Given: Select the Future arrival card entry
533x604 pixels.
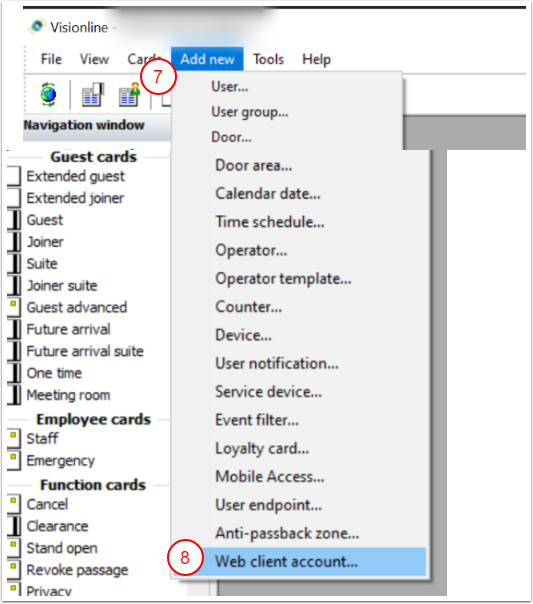Looking at the screenshot, I should (x=69, y=329).
